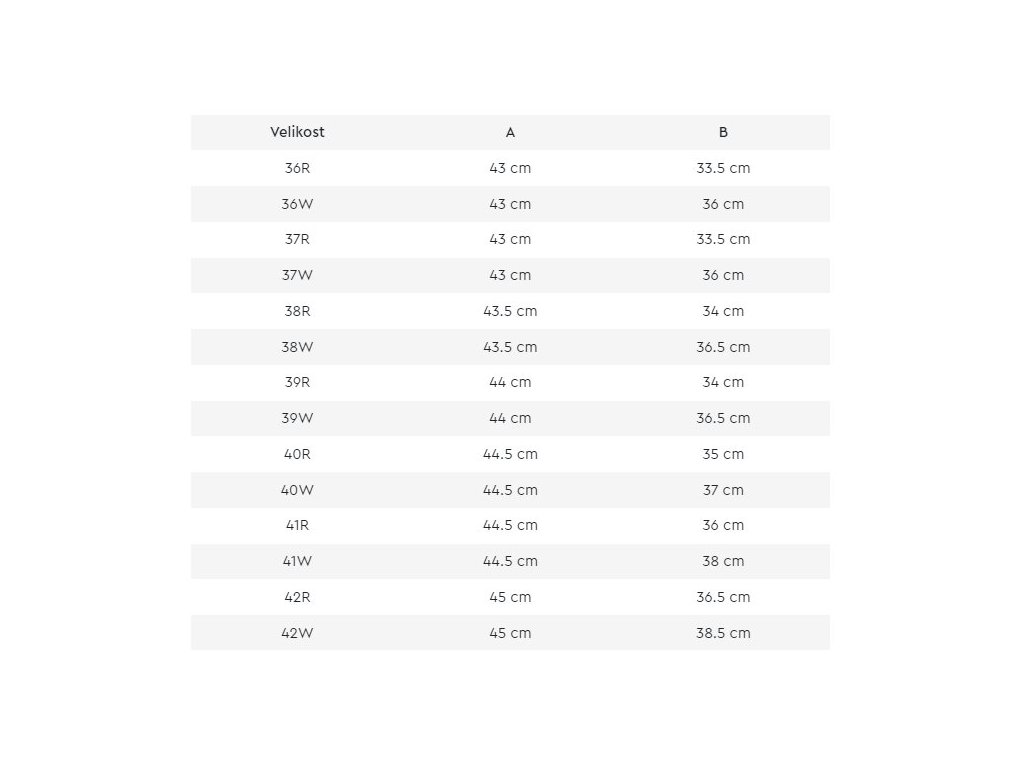The height and width of the screenshot is (768, 1024).
Task: Click the A column header
Action: click(510, 132)
